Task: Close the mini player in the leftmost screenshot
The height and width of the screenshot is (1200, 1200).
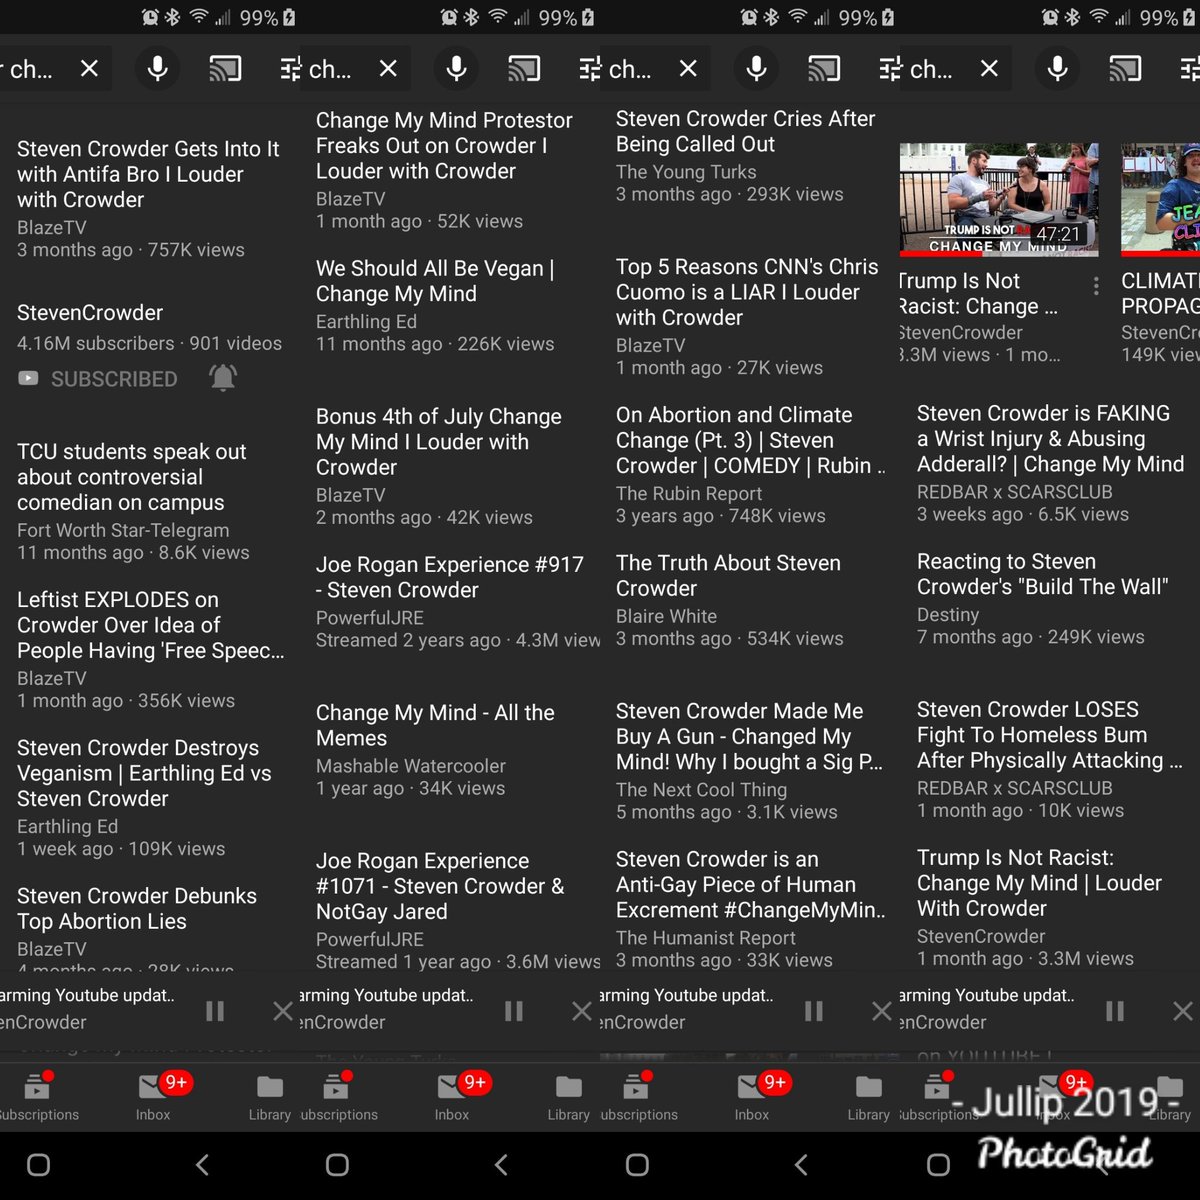Action: point(283,1011)
